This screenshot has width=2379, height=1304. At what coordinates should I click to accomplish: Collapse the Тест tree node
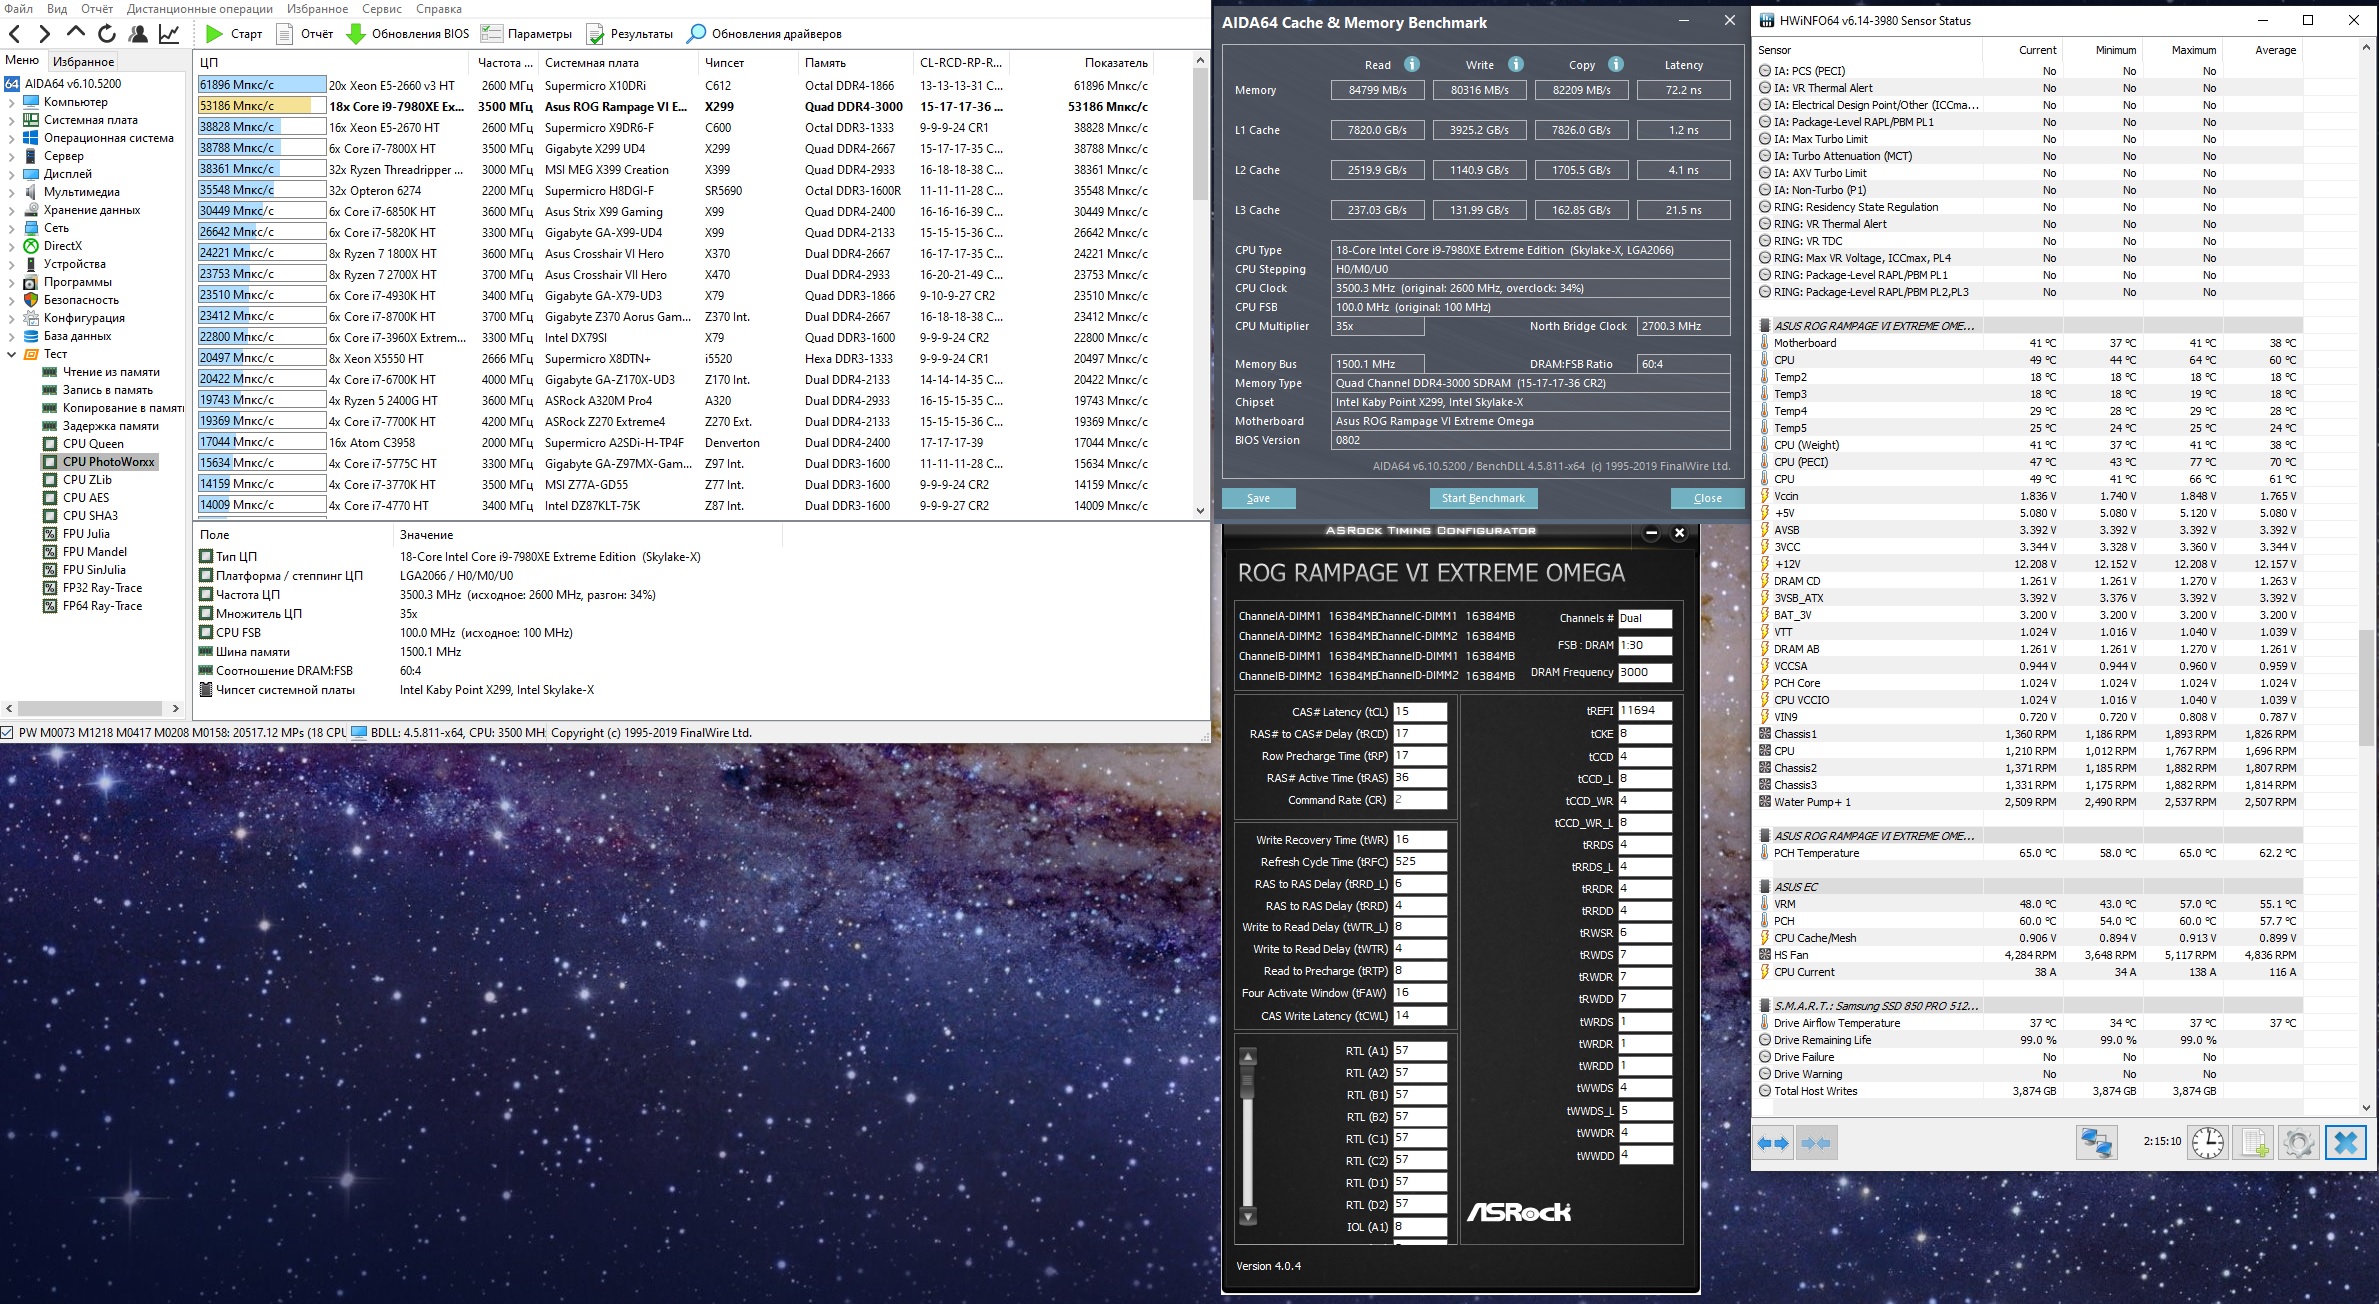(11, 354)
